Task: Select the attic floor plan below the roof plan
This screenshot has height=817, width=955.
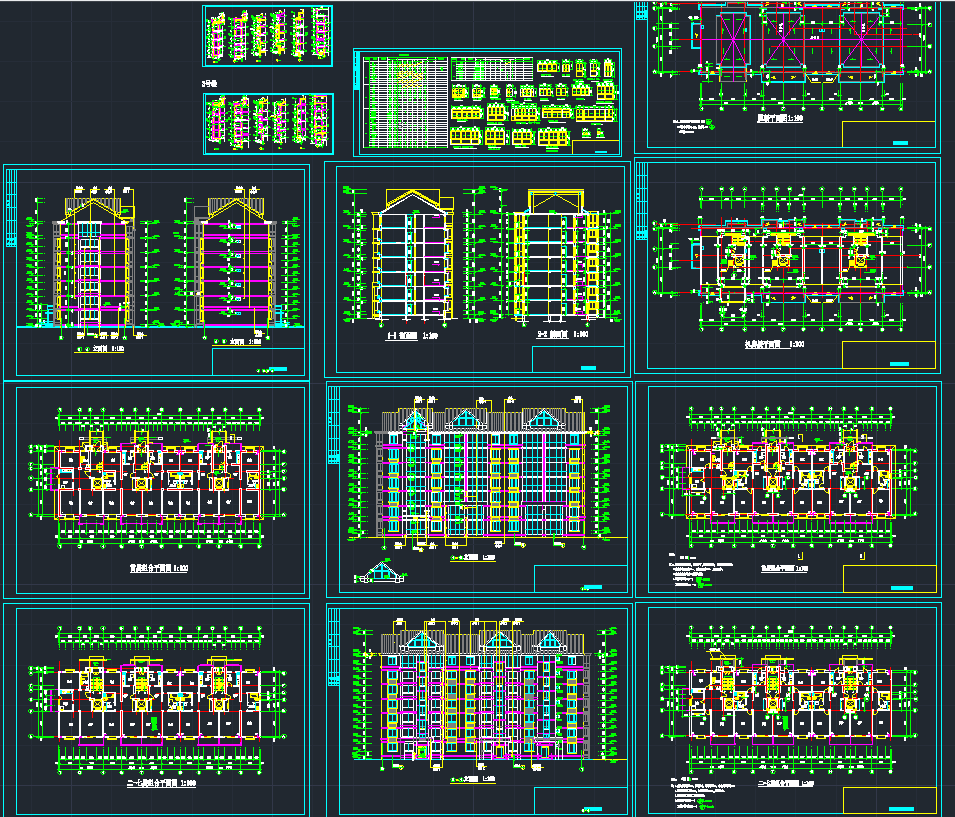Action: click(792, 259)
